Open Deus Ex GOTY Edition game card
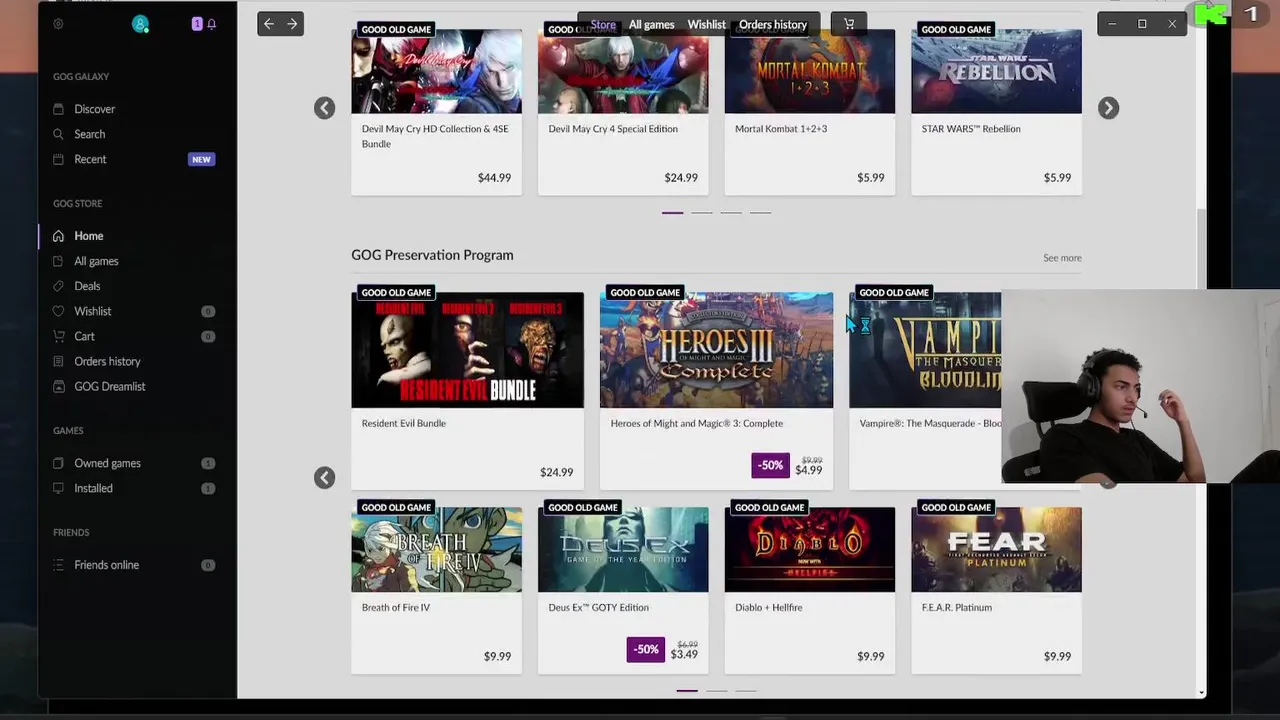The image size is (1280, 720). (623, 588)
